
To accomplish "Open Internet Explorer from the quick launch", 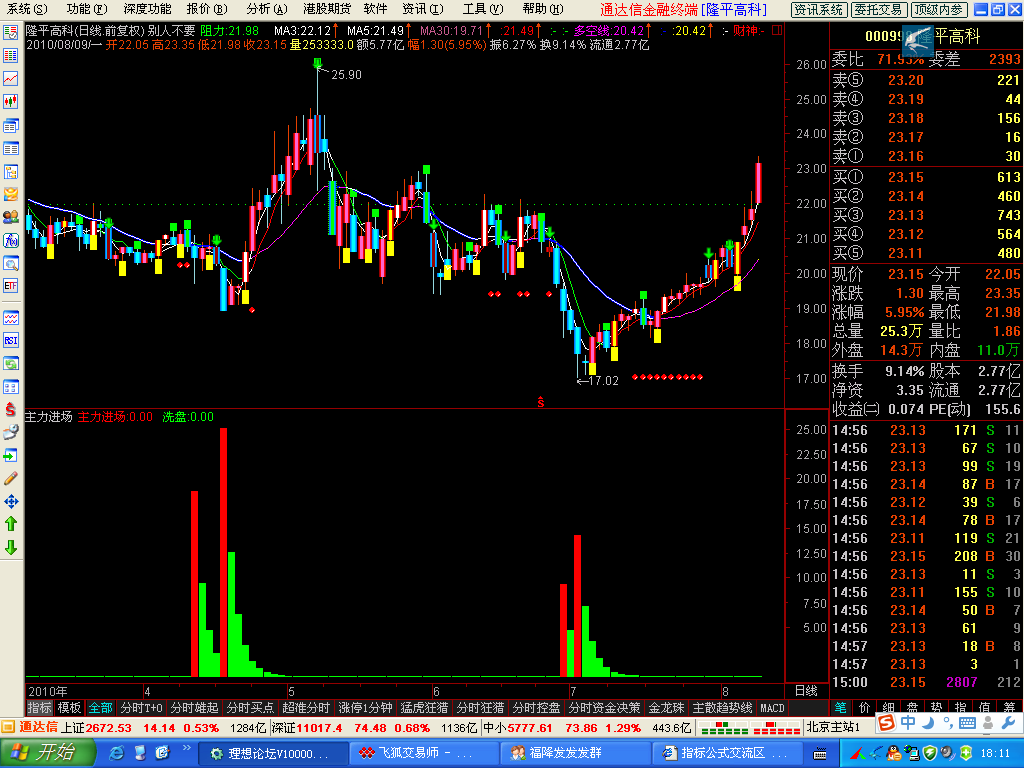I will tap(117, 753).
